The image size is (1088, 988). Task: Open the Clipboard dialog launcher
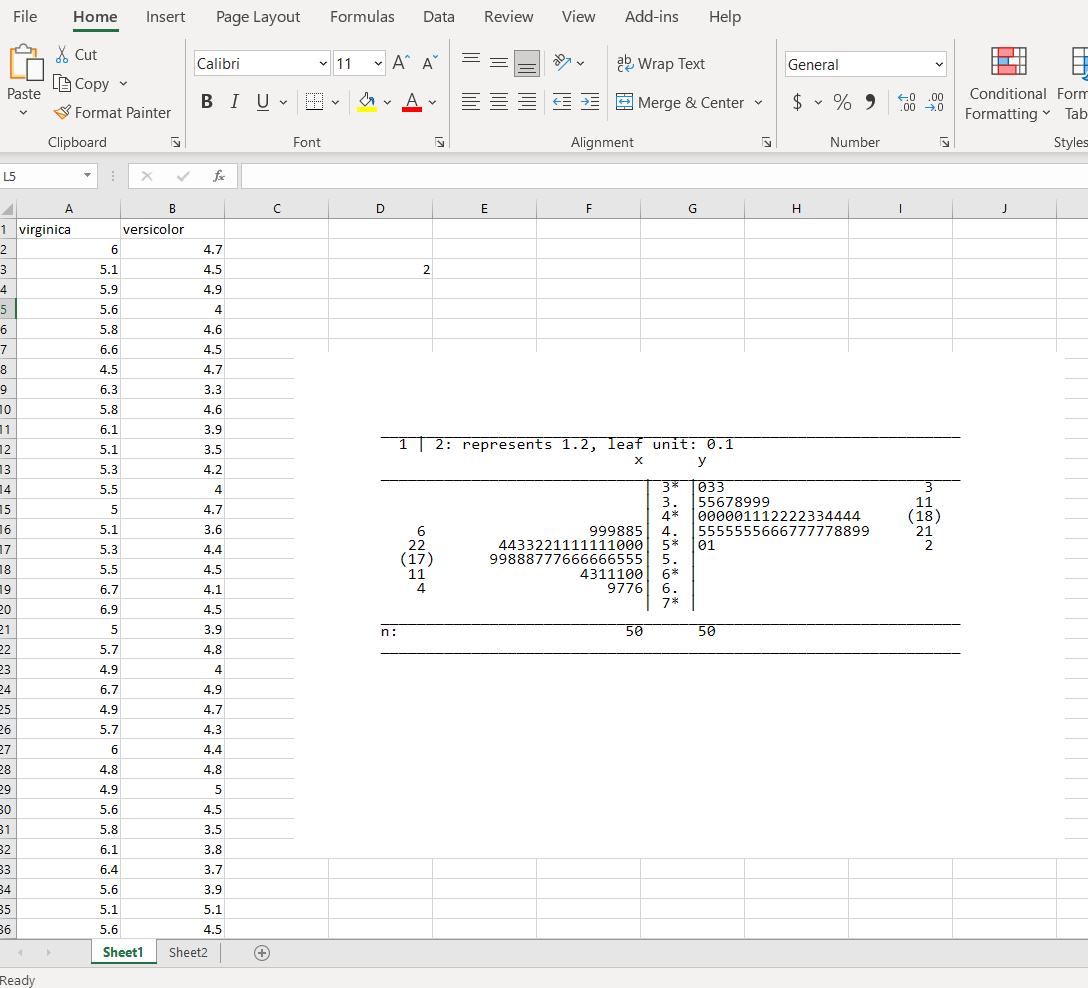point(176,142)
